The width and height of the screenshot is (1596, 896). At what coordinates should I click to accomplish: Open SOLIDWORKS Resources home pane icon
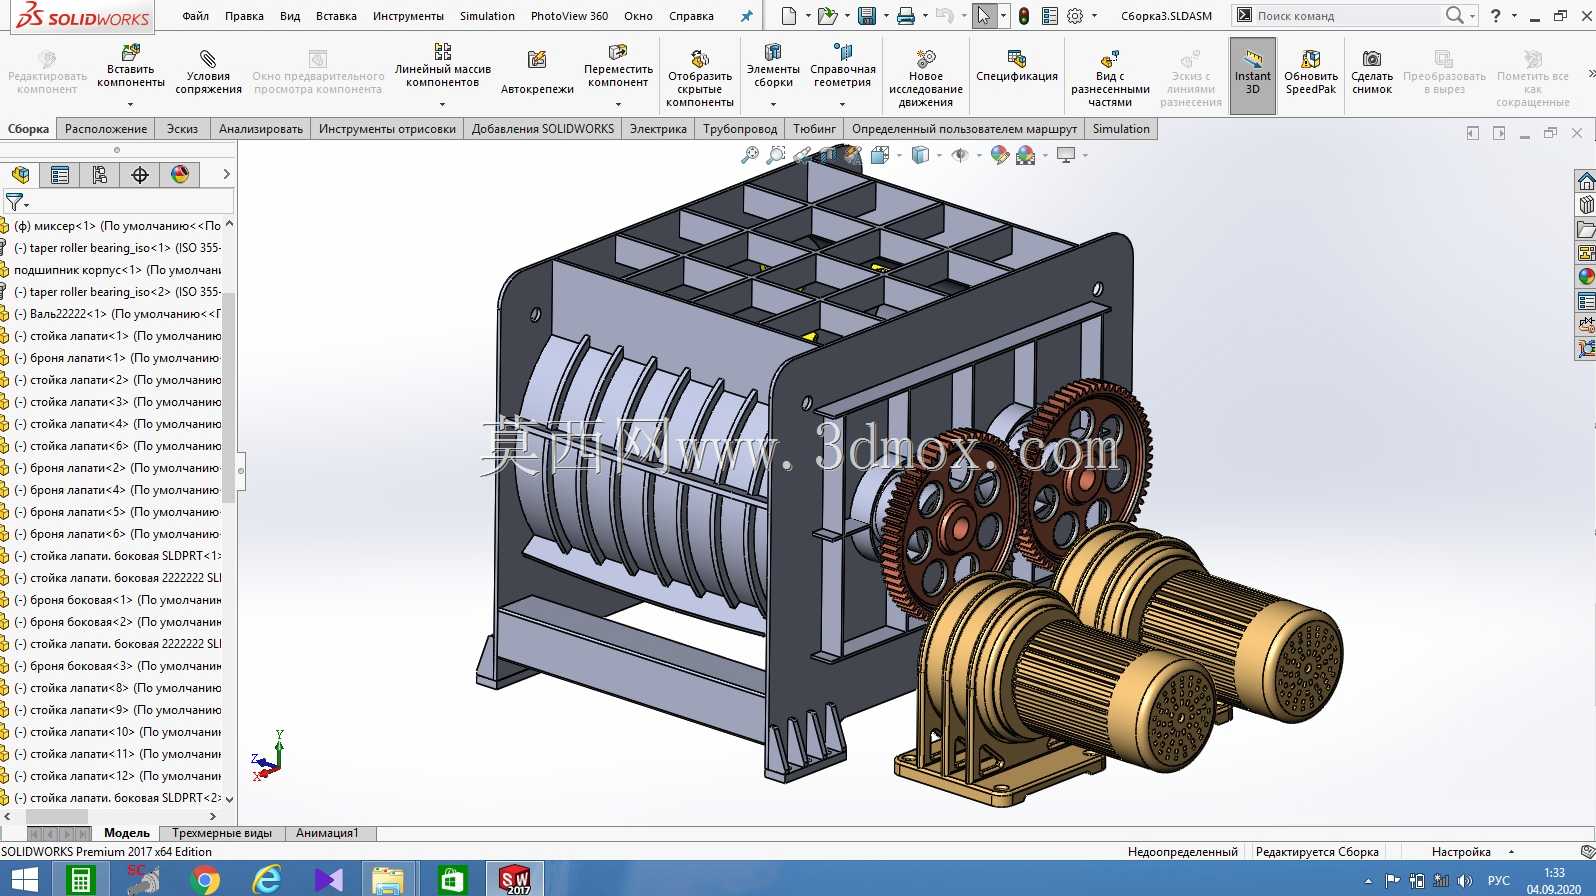click(1586, 181)
